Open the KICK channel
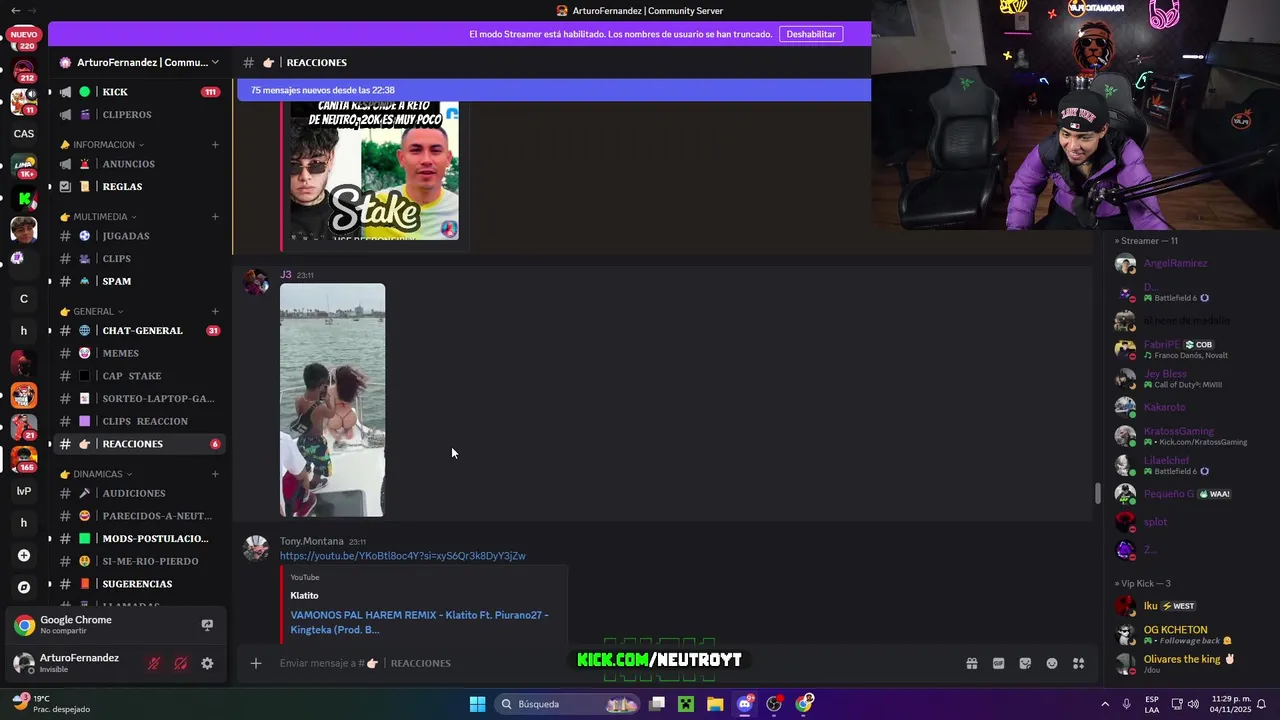This screenshot has width=1280, height=720. [x=139, y=92]
